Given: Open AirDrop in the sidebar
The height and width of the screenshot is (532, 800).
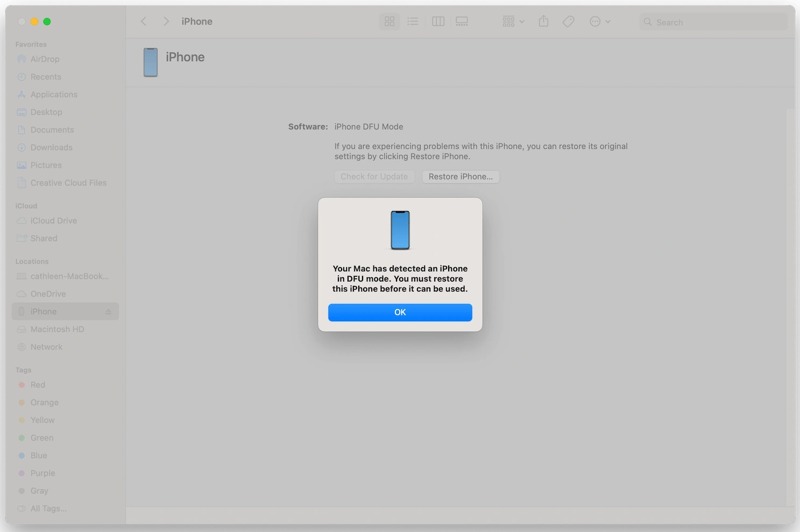Looking at the screenshot, I should click(65, 59).
